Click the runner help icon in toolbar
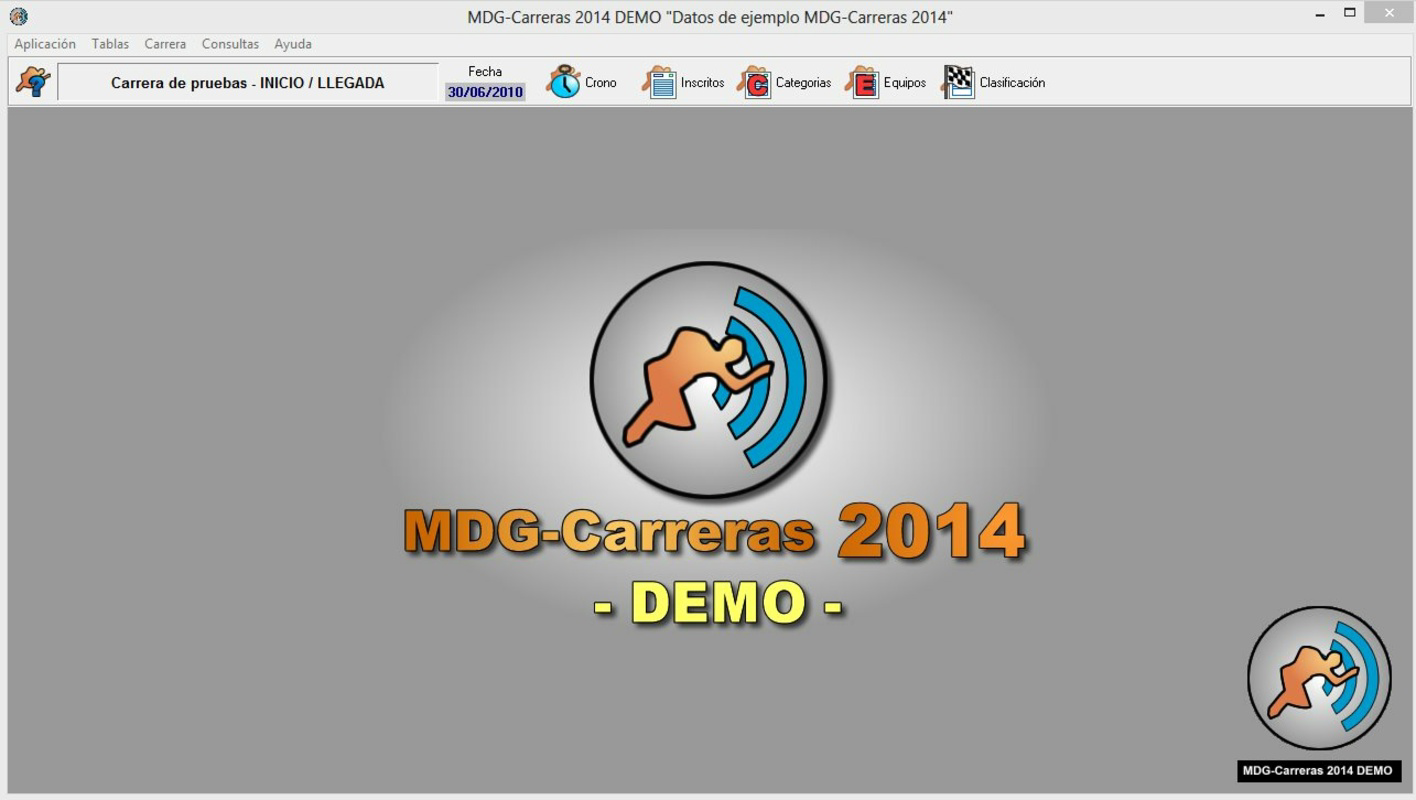The width and height of the screenshot is (1416, 800). [x=33, y=82]
